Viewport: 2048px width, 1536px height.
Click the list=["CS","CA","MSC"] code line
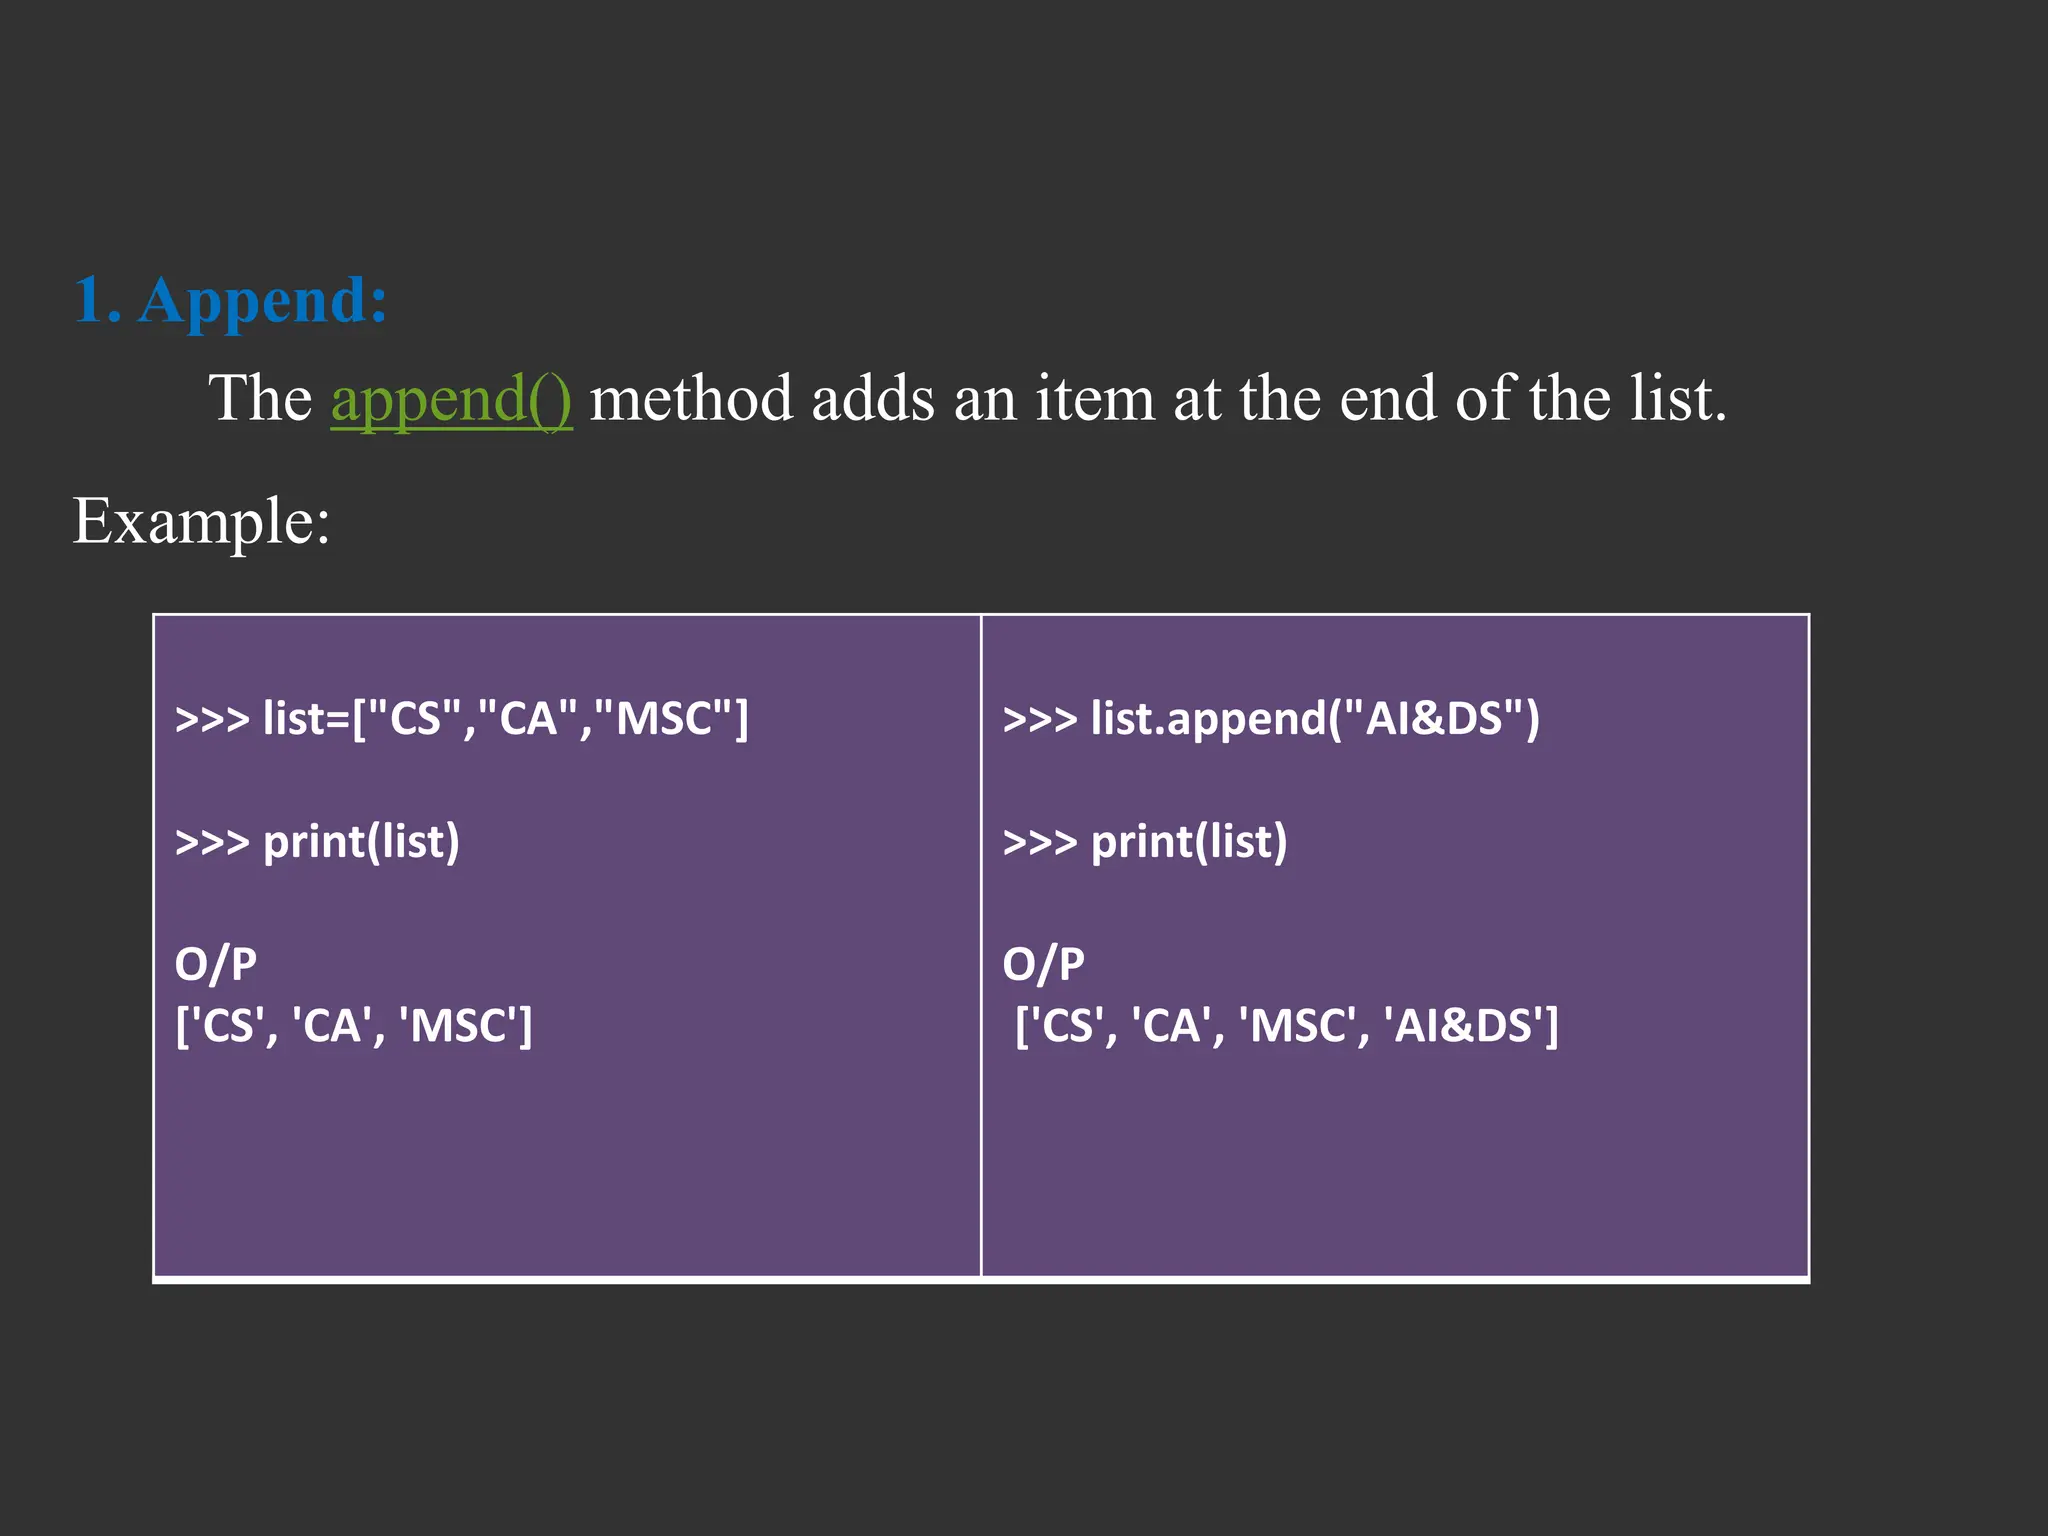point(461,719)
